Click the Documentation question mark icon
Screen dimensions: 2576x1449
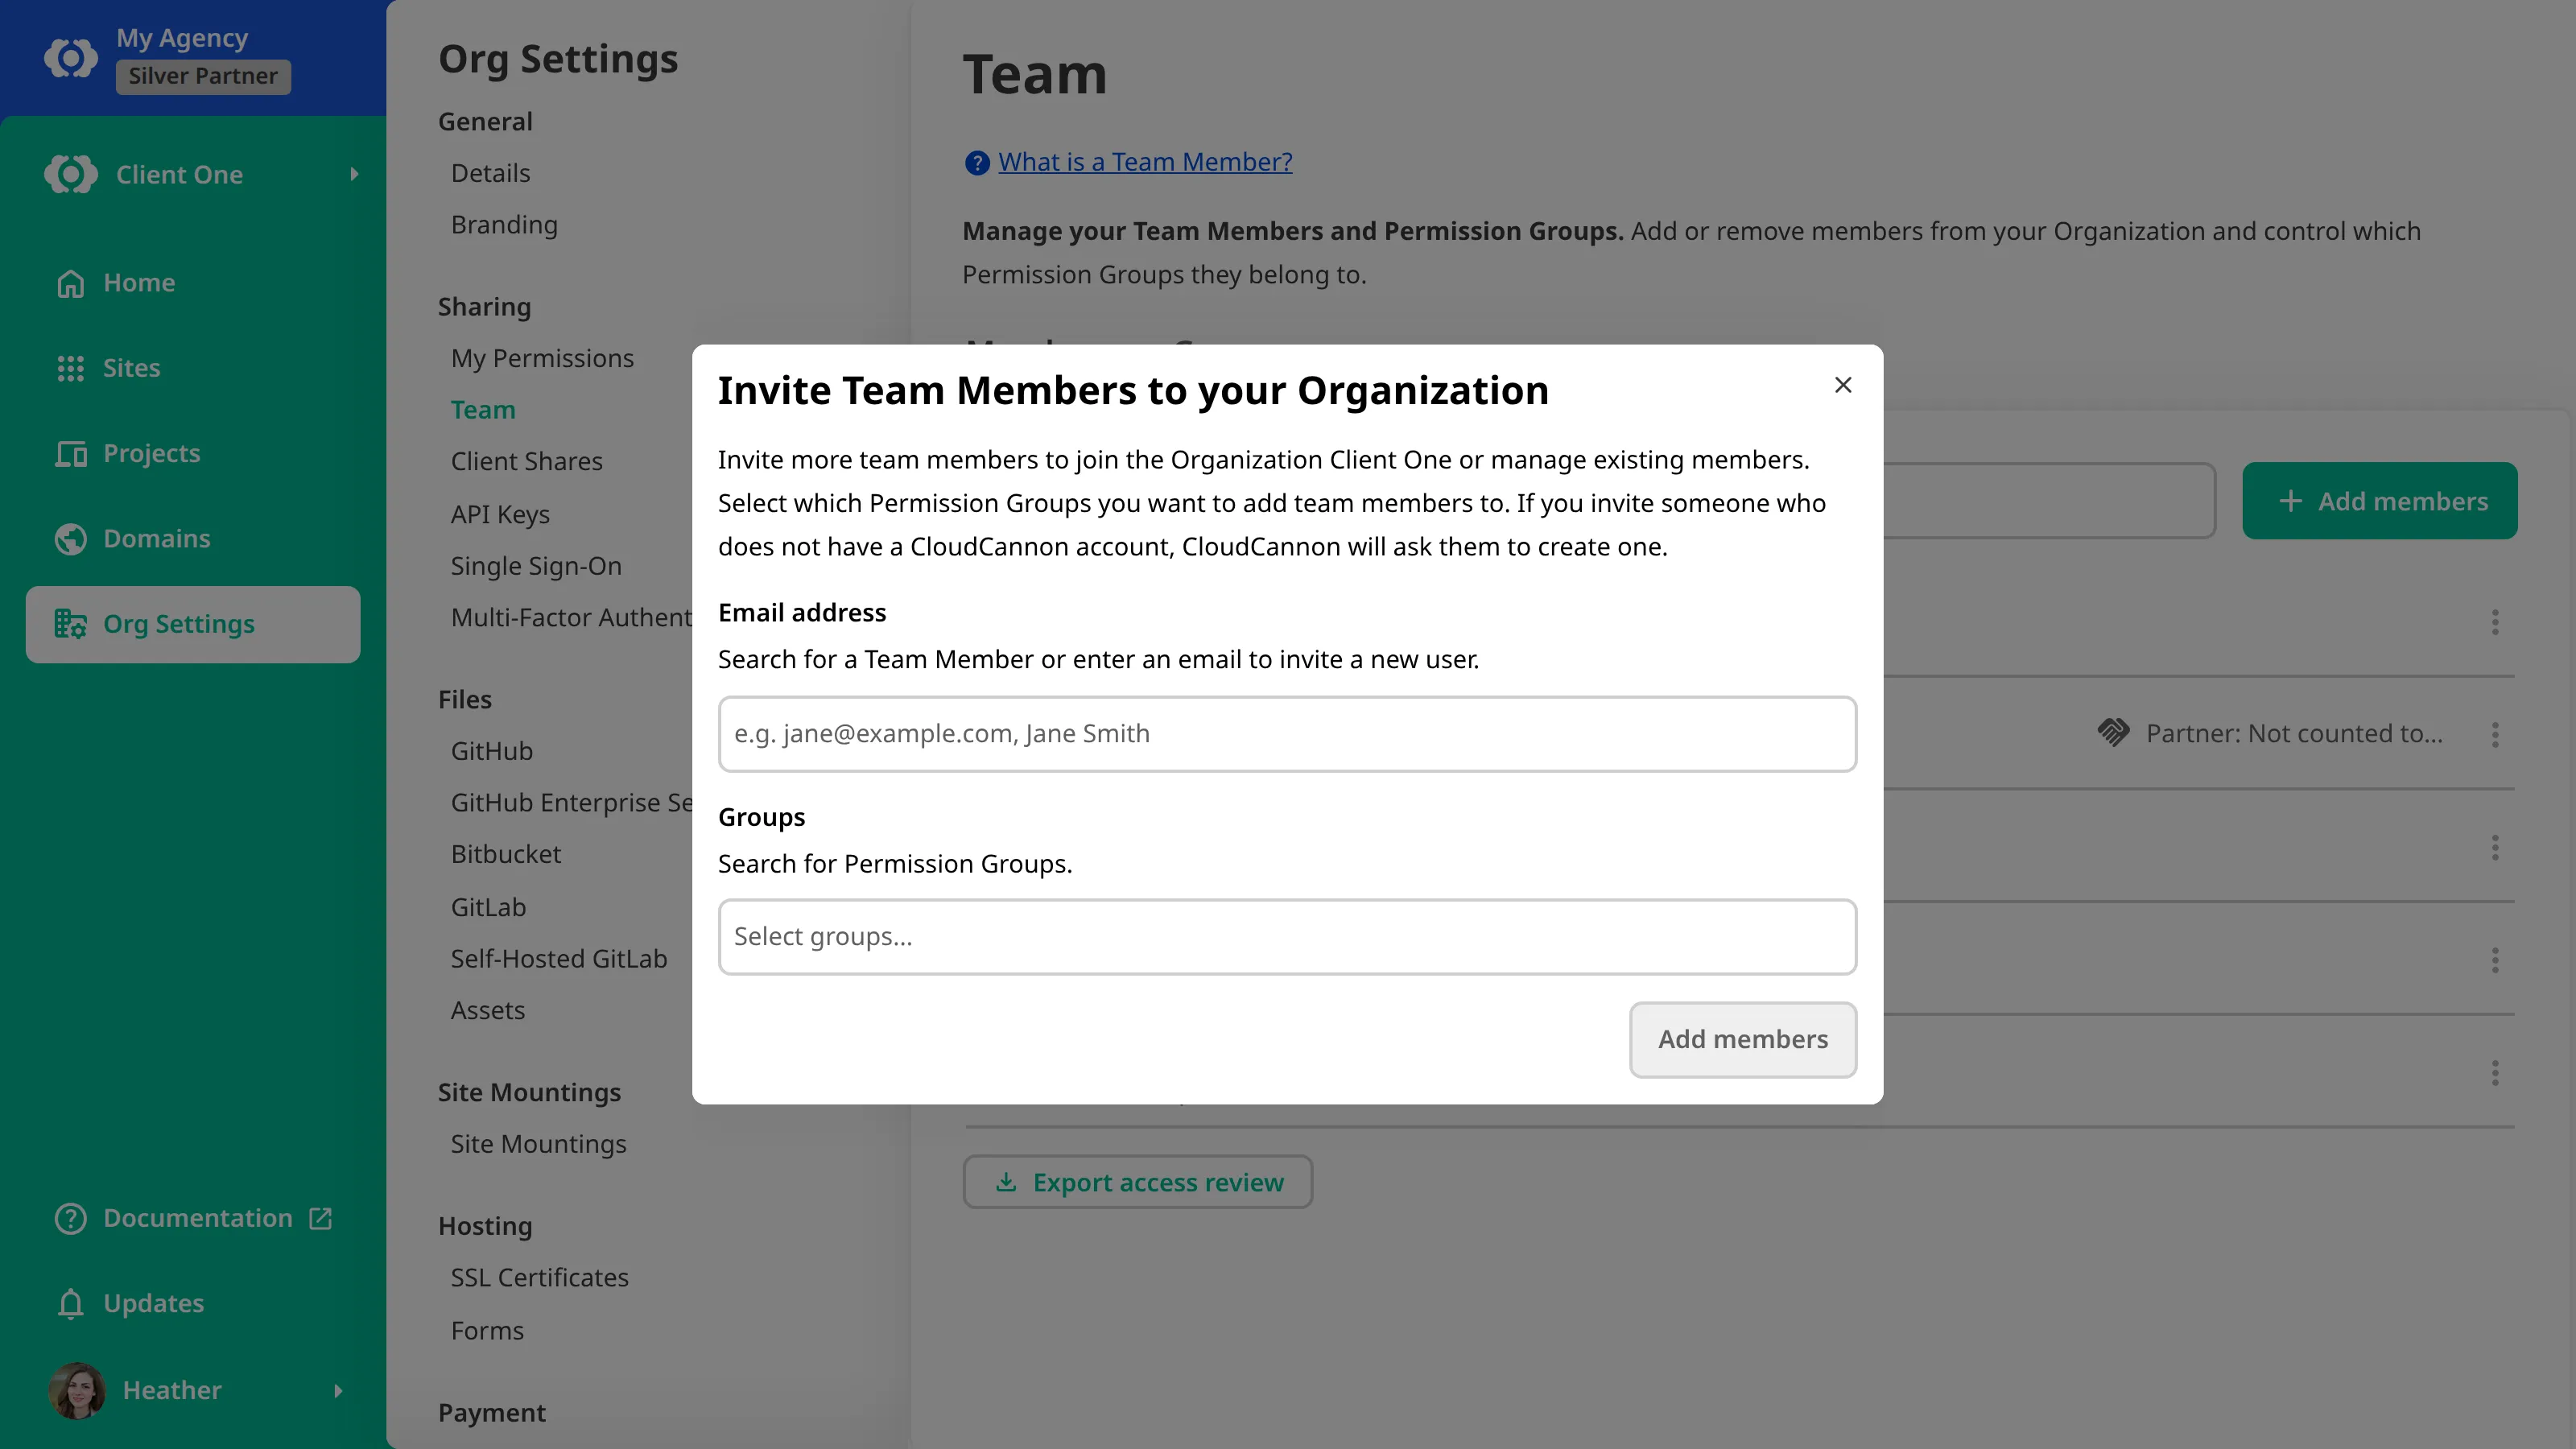pyautogui.click(x=70, y=1218)
